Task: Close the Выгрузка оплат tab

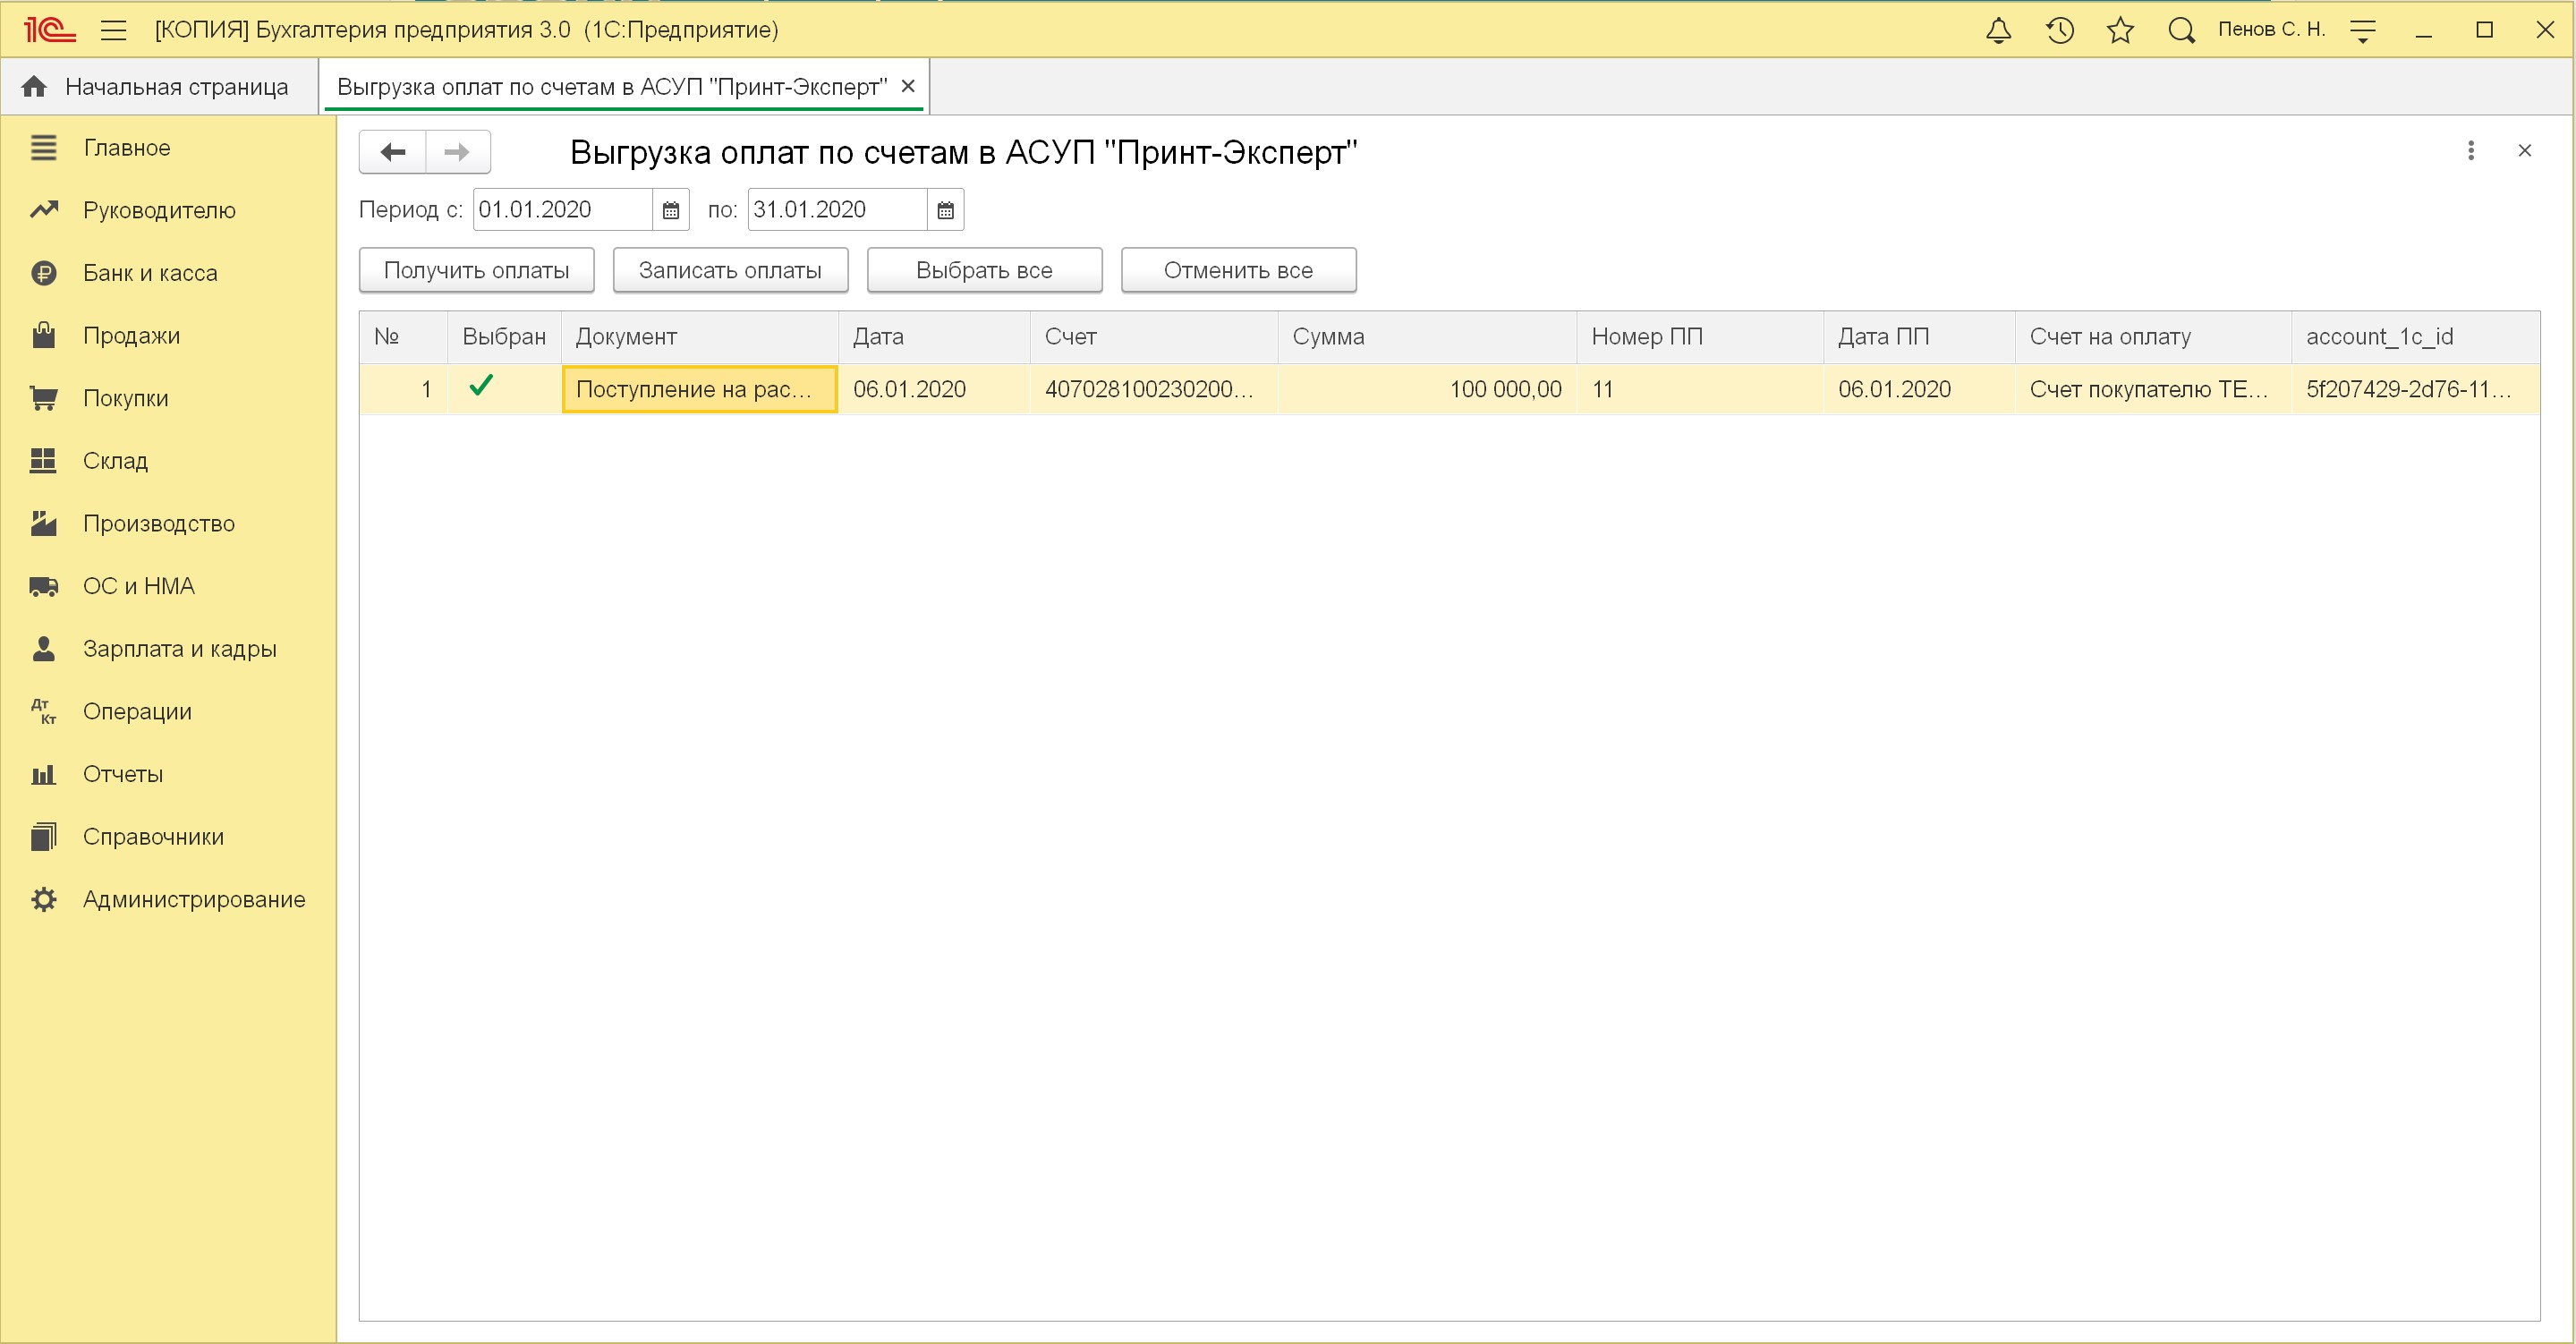Action: click(x=908, y=86)
